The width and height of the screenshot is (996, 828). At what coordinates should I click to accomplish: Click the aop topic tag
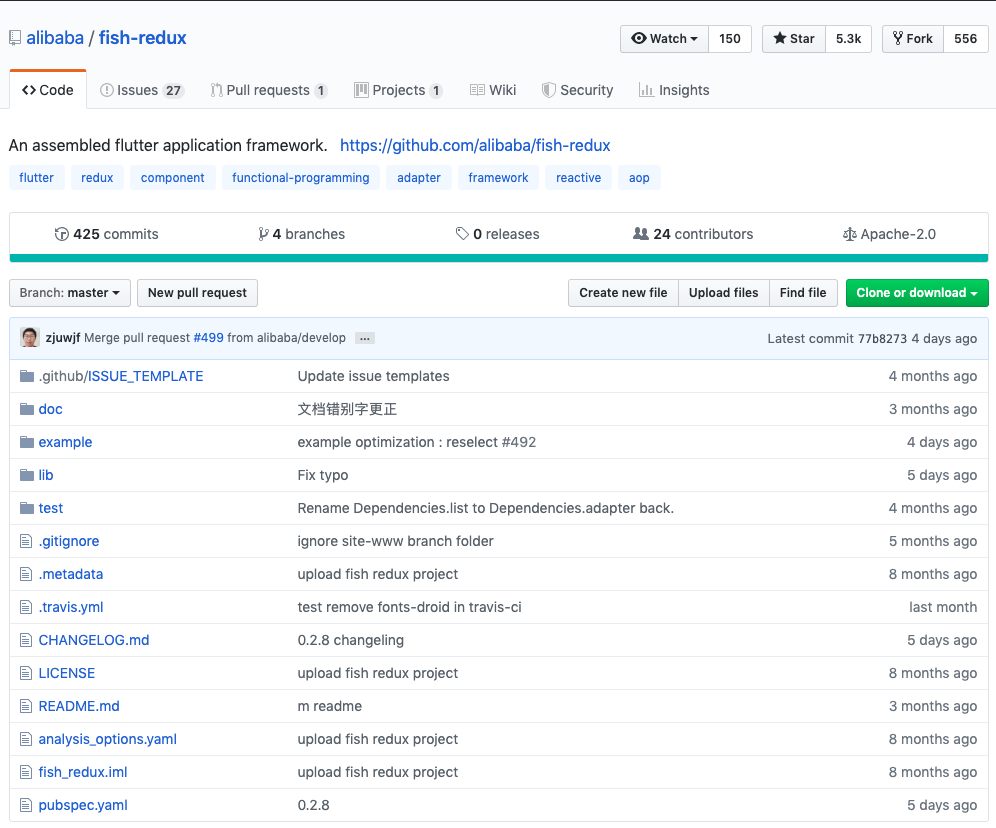click(639, 178)
